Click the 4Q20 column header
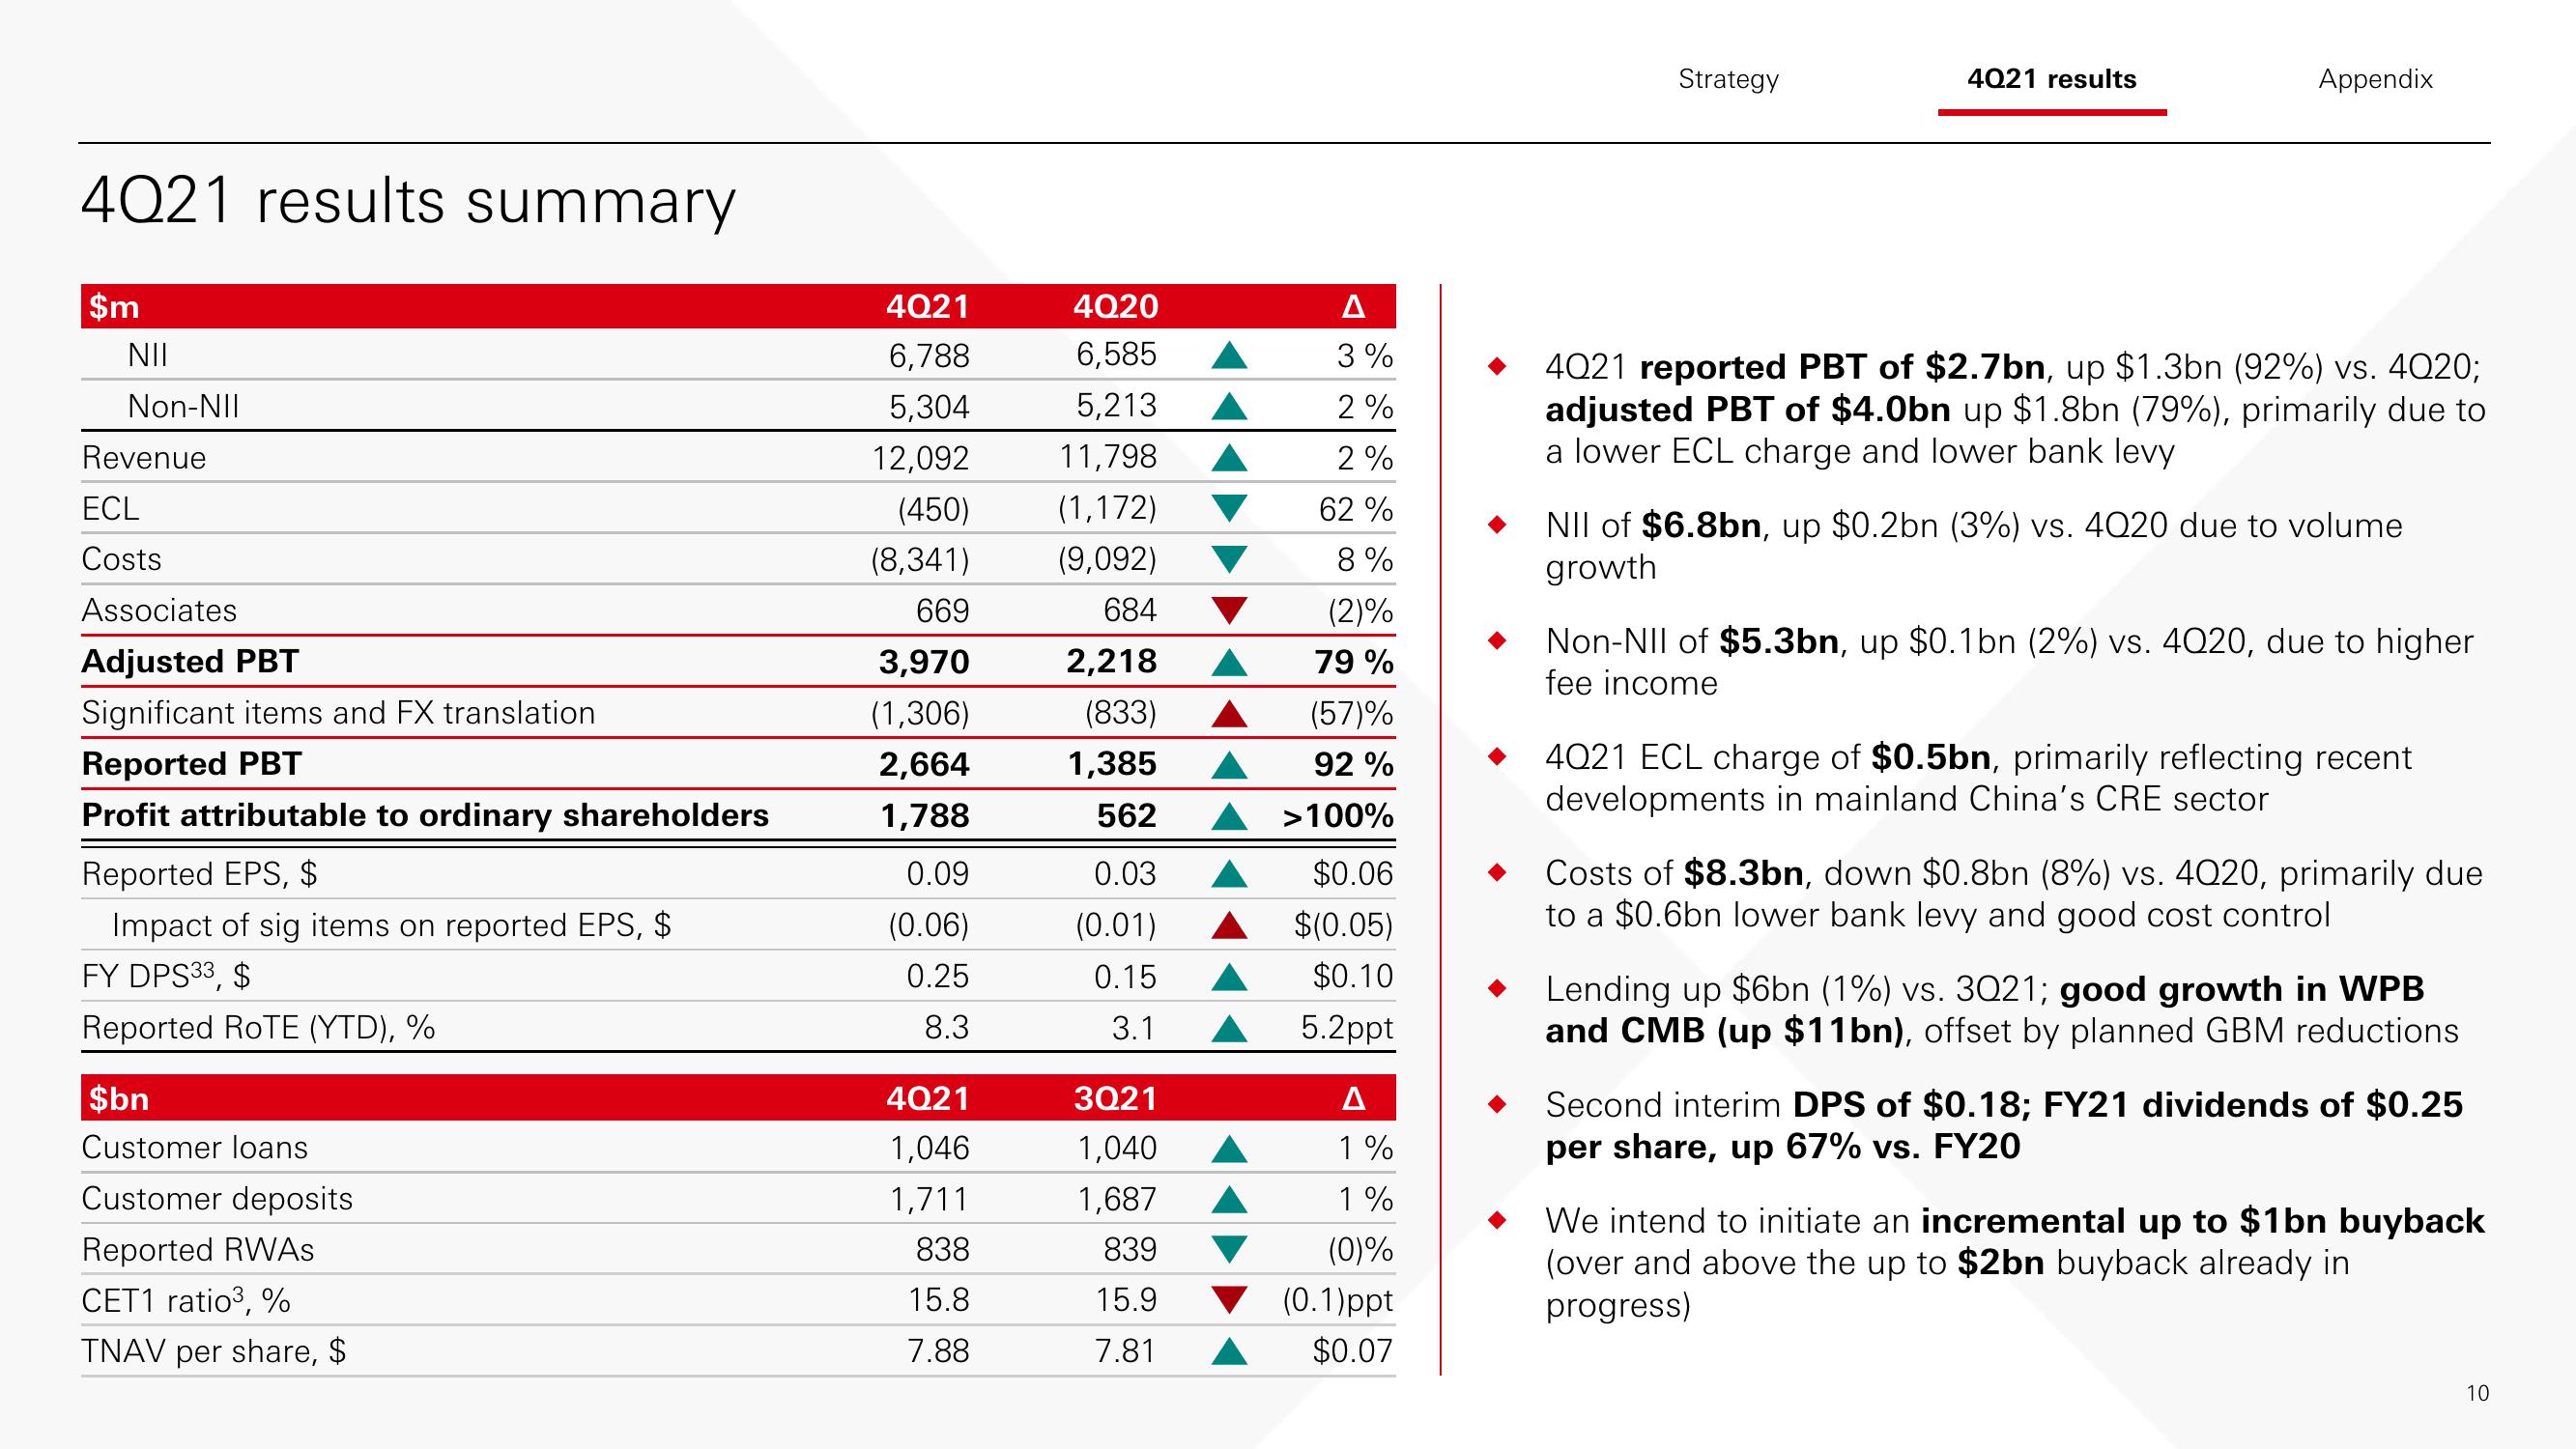Image resolution: width=2576 pixels, height=1449 pixels. pos(1115,306)
